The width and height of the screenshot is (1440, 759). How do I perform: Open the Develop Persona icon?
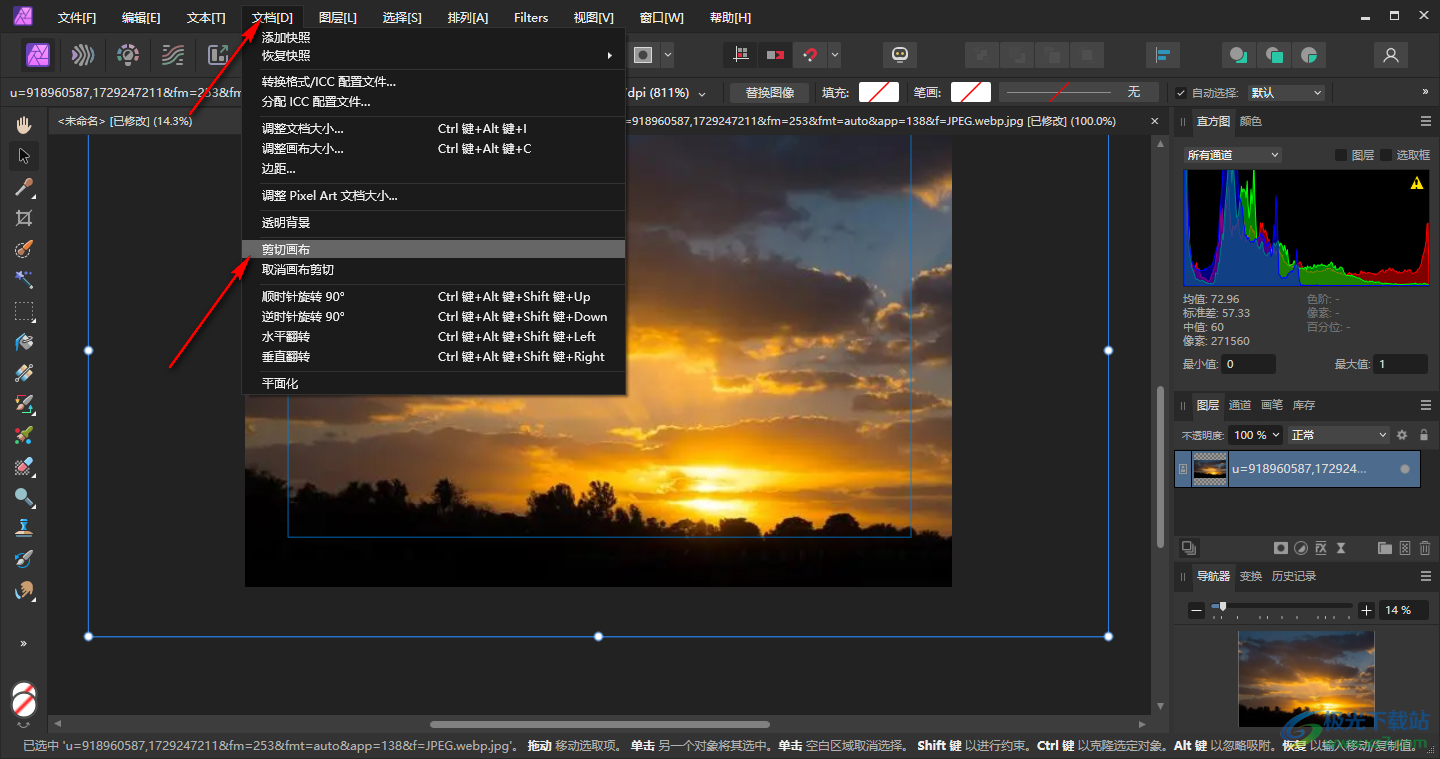click(x=128, y=55)
